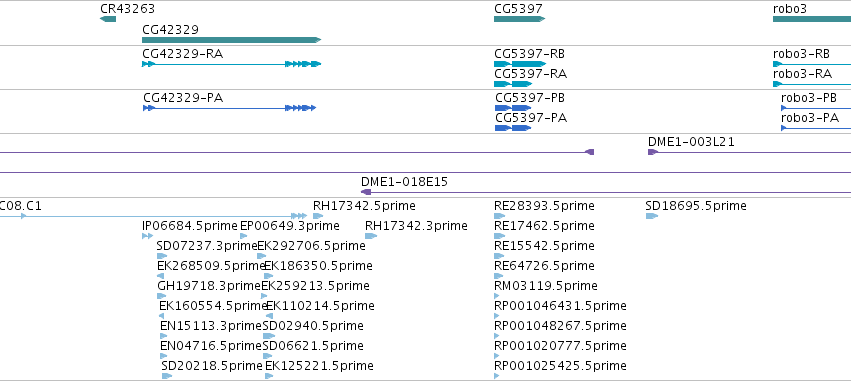Image resolution: width=851 pixels, height=381 pixels.
Task: Click the RE28393.5prime EST label
Action: (x=544, y=206)
